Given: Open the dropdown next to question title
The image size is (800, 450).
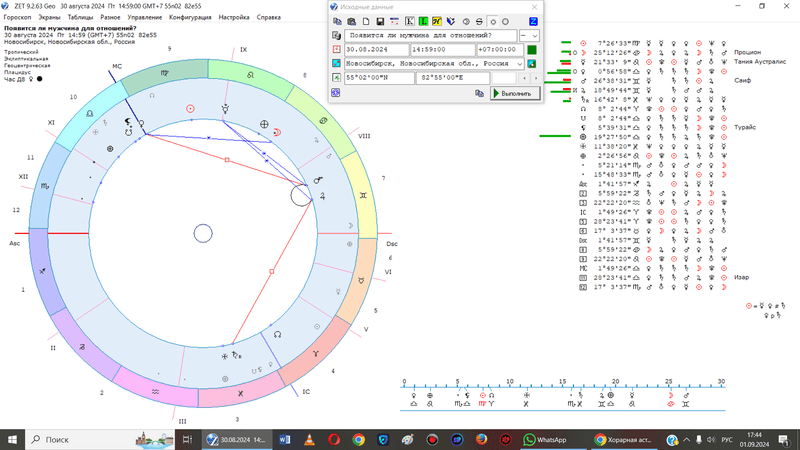Looking at the screenshot, I should pyautogui.click(x=535, y=35).
